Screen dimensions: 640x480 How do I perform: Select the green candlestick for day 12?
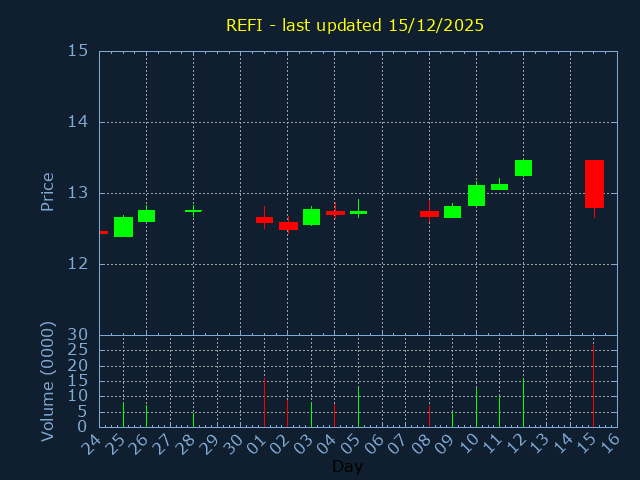tap(523, 168)
